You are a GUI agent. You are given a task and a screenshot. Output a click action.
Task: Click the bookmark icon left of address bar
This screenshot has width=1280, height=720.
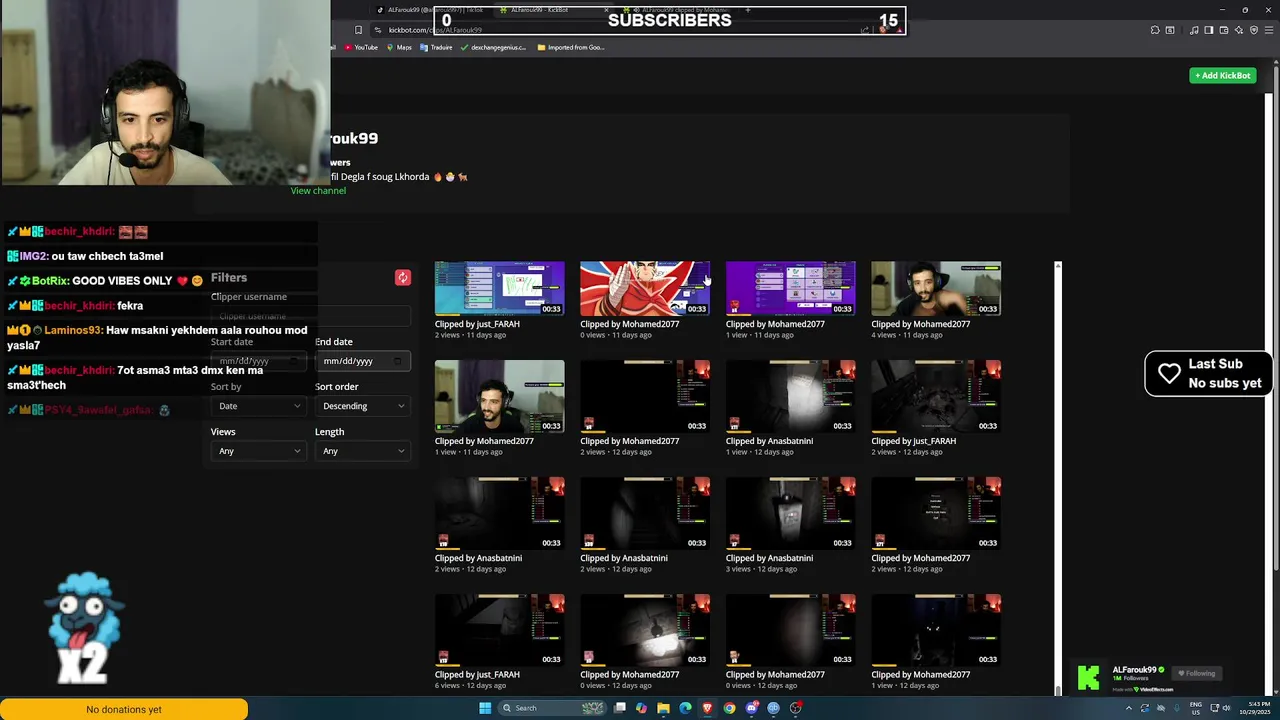[358, 30]
